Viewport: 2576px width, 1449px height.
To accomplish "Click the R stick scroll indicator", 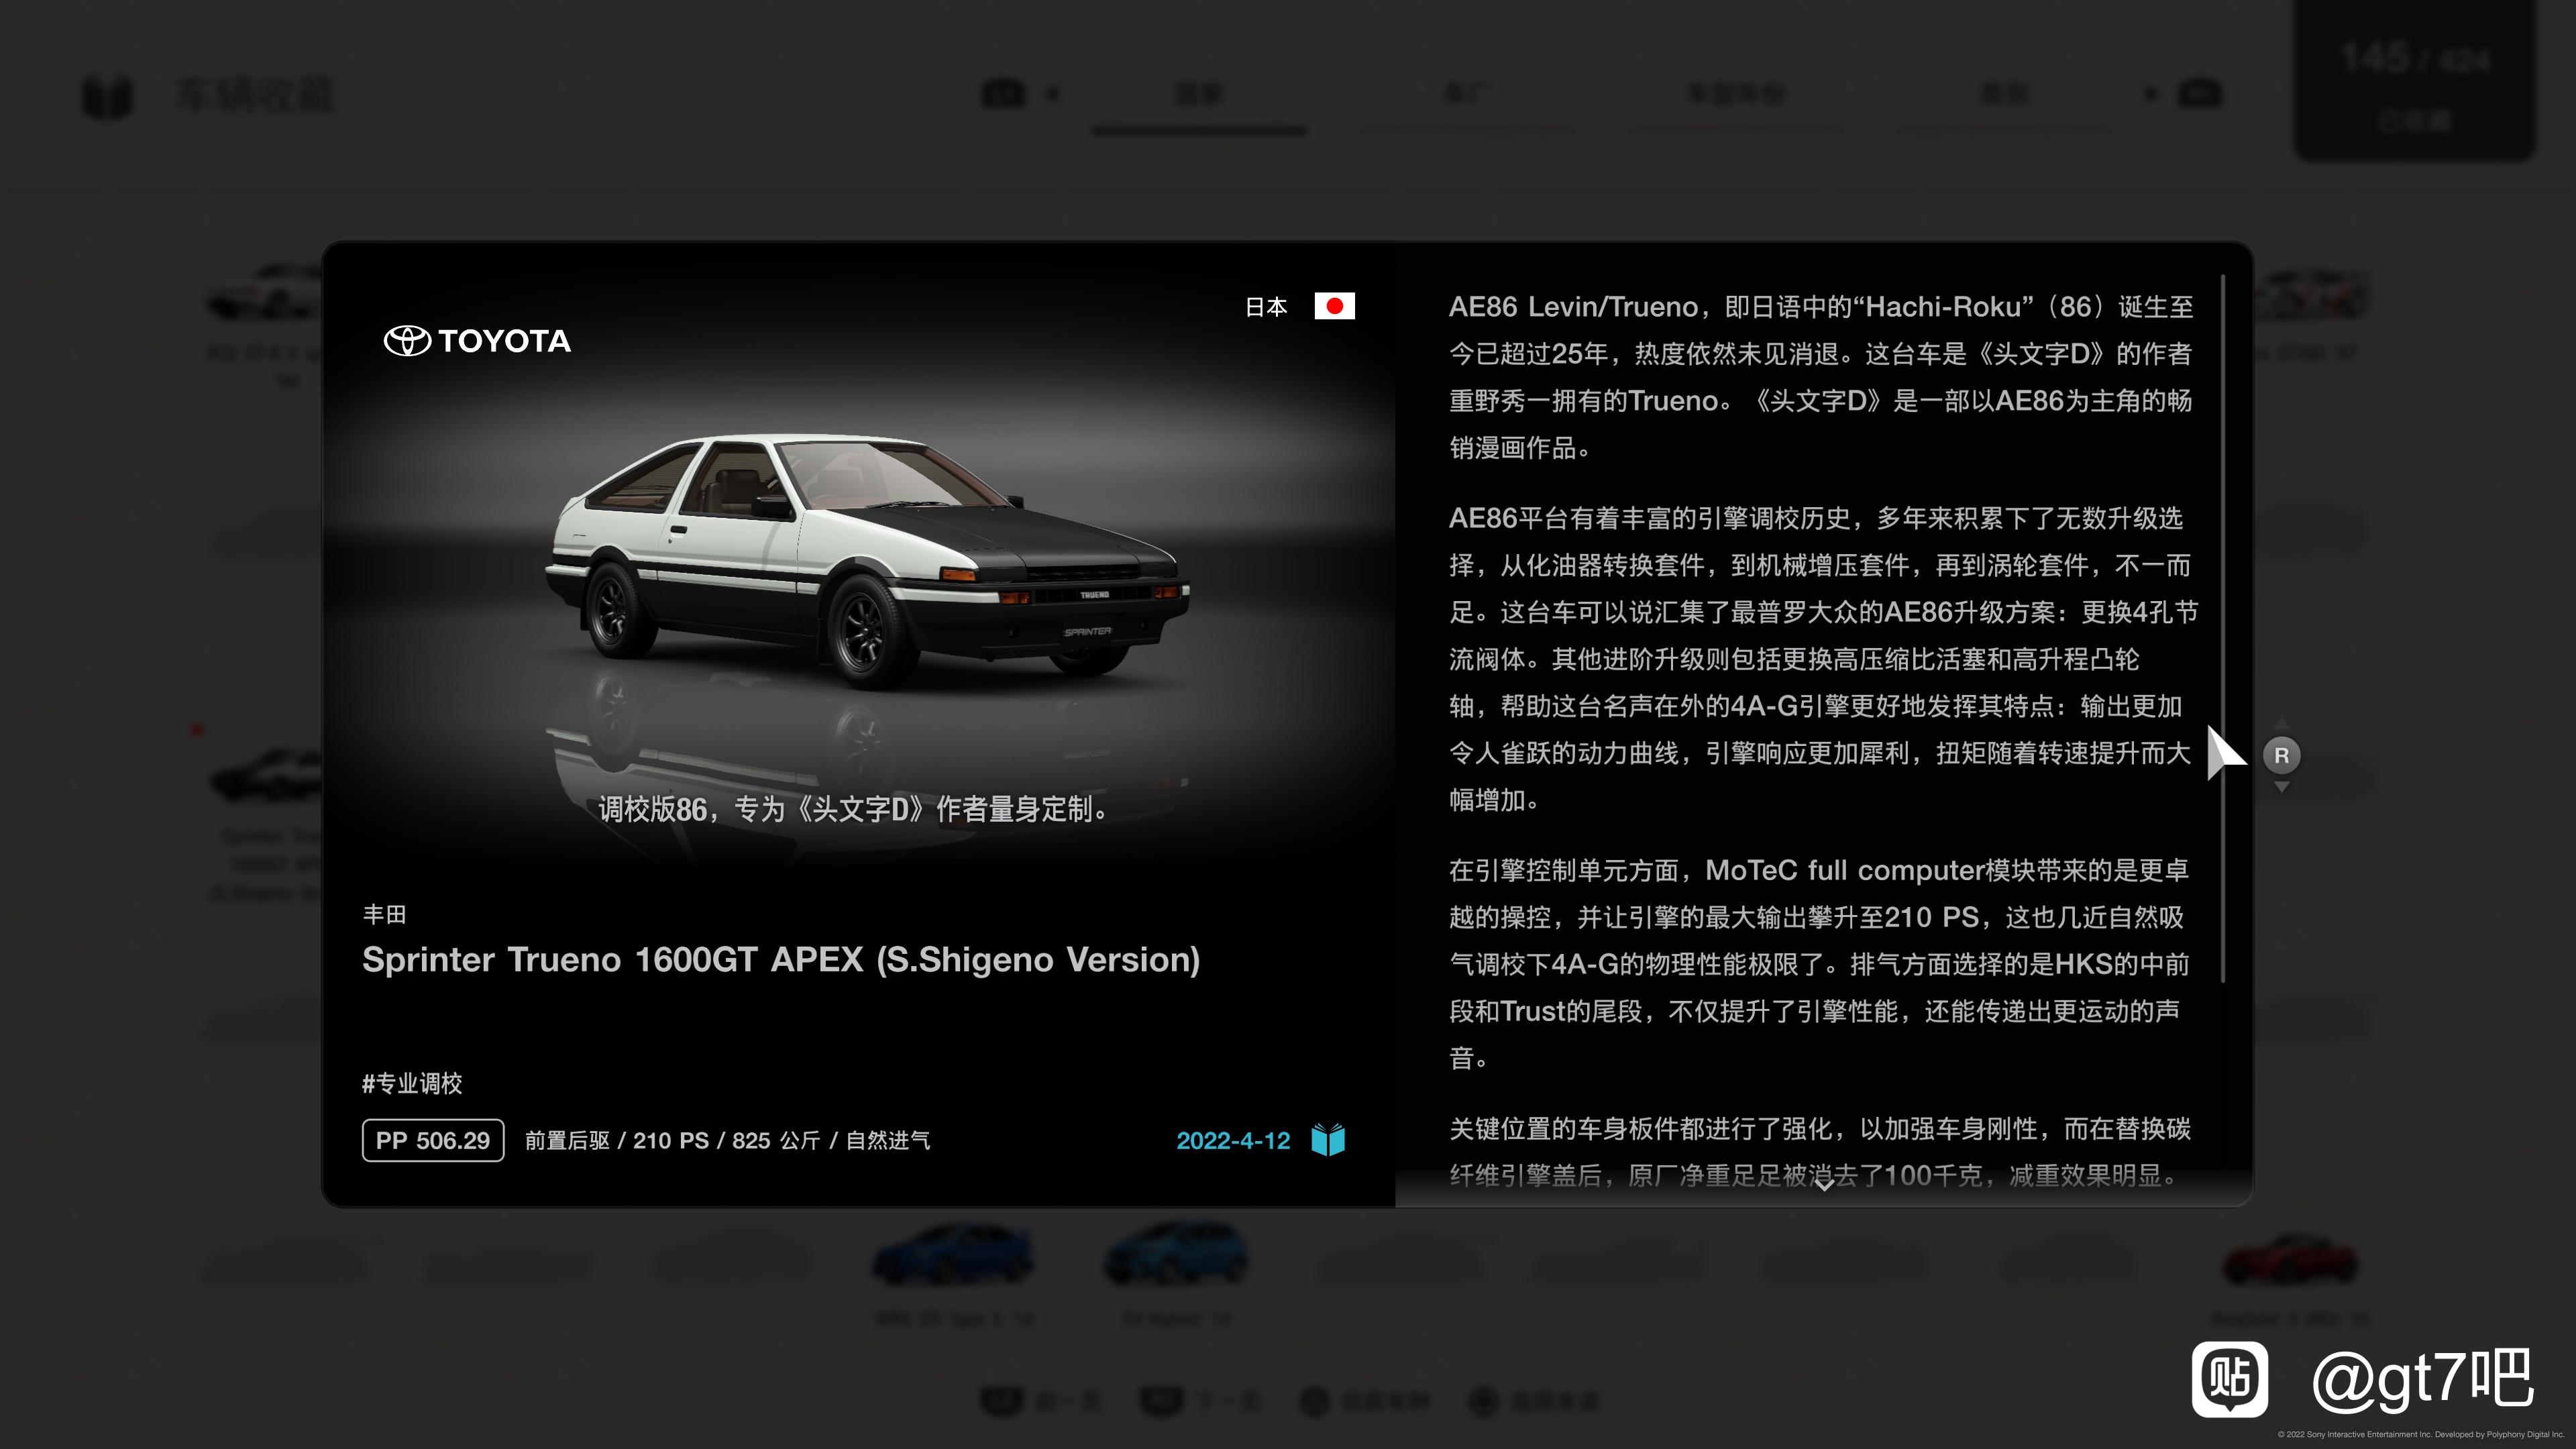I will (2281, 756).
